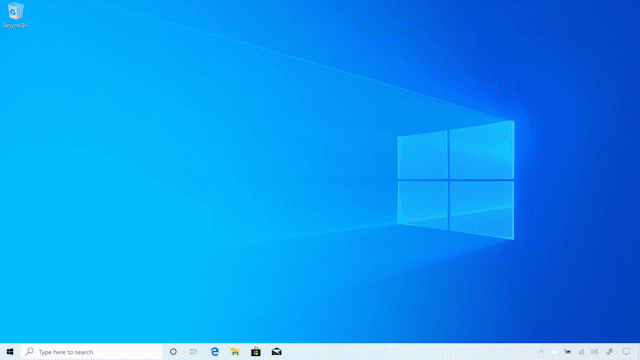Open Cortana from the taskbar circle
The image size is (640, 360).
(x=173, y=351)
